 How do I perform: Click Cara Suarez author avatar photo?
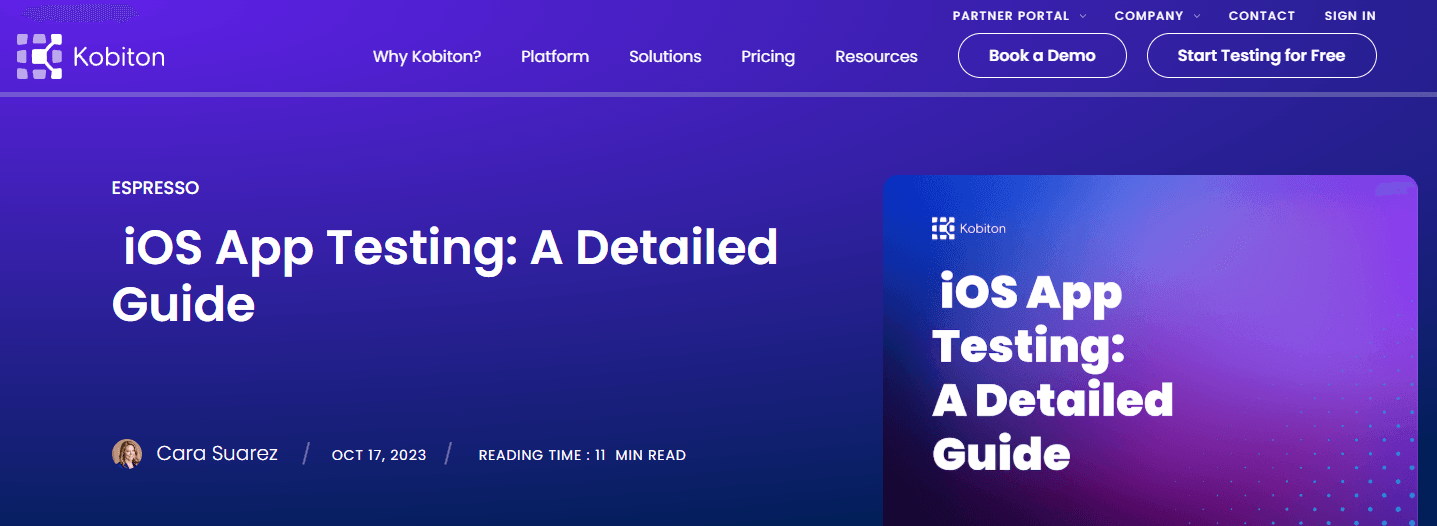(x=127, y=454)
